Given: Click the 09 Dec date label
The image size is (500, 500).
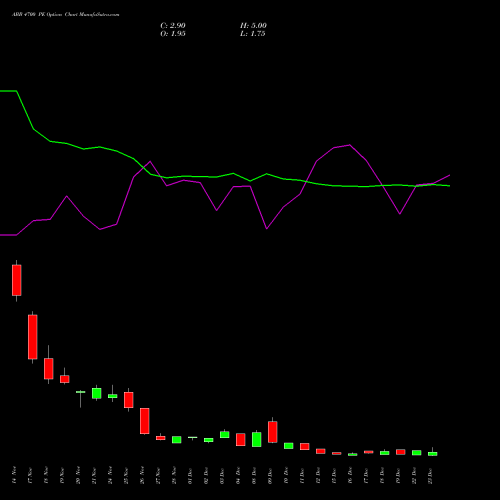Looking at the screenshot, I should point(270,475).
